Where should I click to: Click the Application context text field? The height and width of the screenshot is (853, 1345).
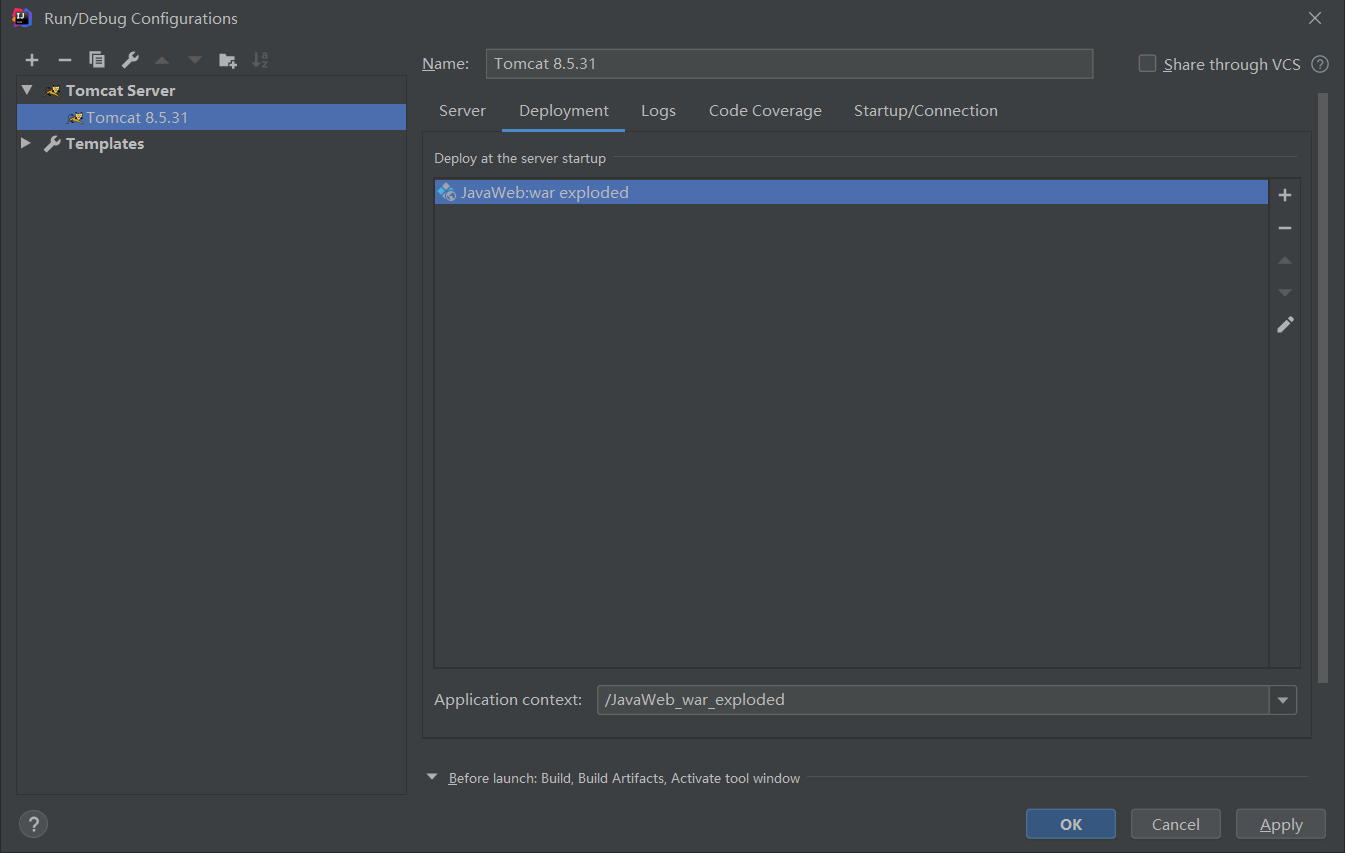coord(933,700)
